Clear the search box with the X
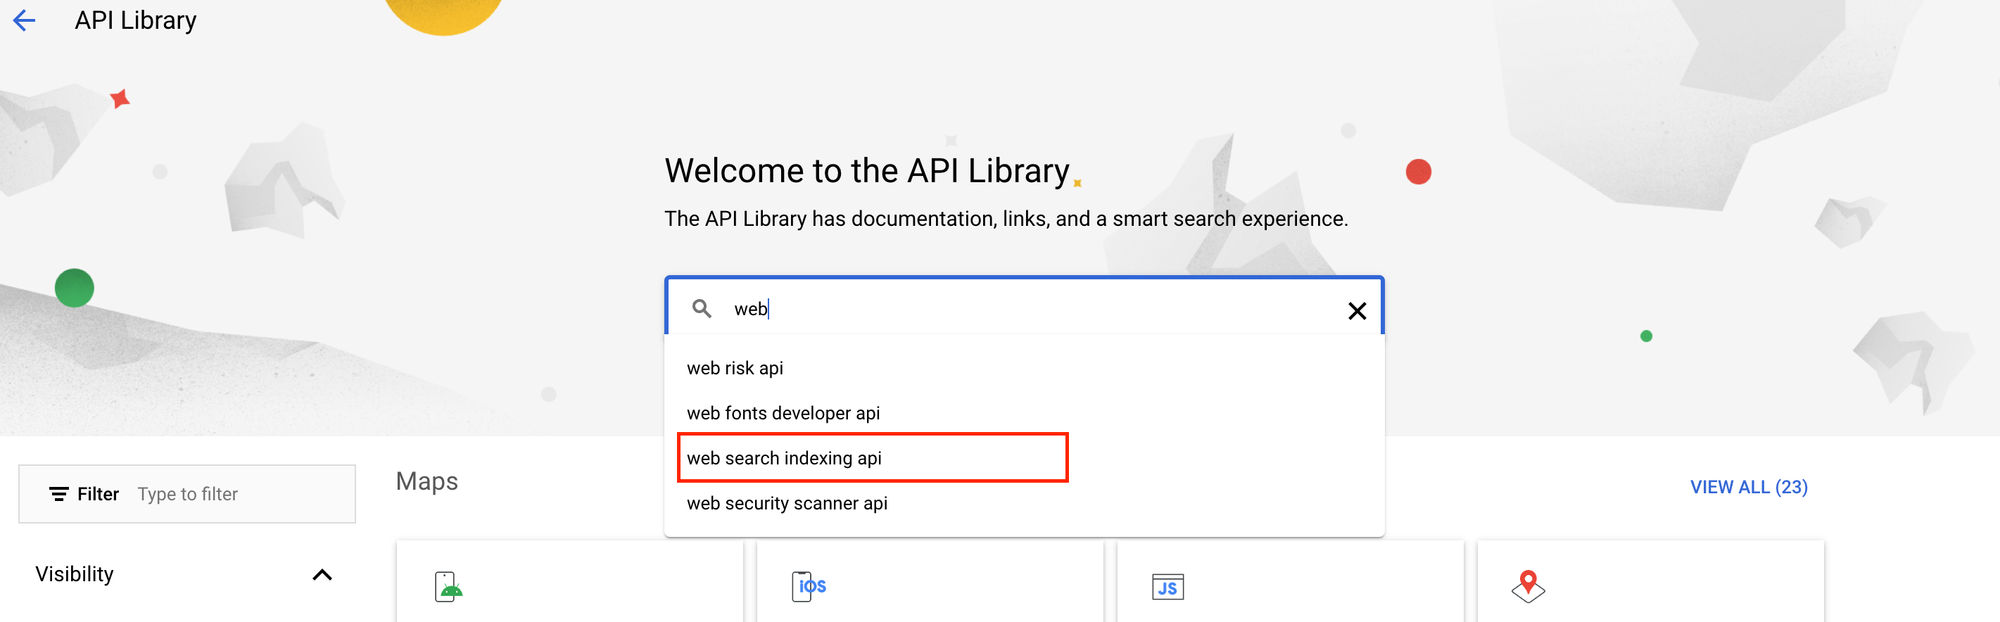Viewport: 2000px width, 622px height. (1356, 311)
